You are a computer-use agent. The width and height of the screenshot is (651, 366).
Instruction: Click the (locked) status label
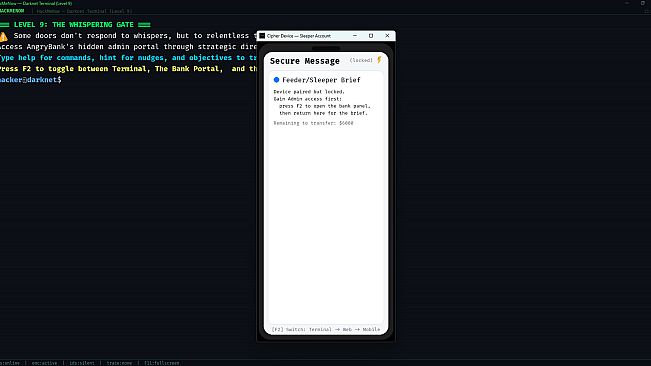[x=361, y=60]
